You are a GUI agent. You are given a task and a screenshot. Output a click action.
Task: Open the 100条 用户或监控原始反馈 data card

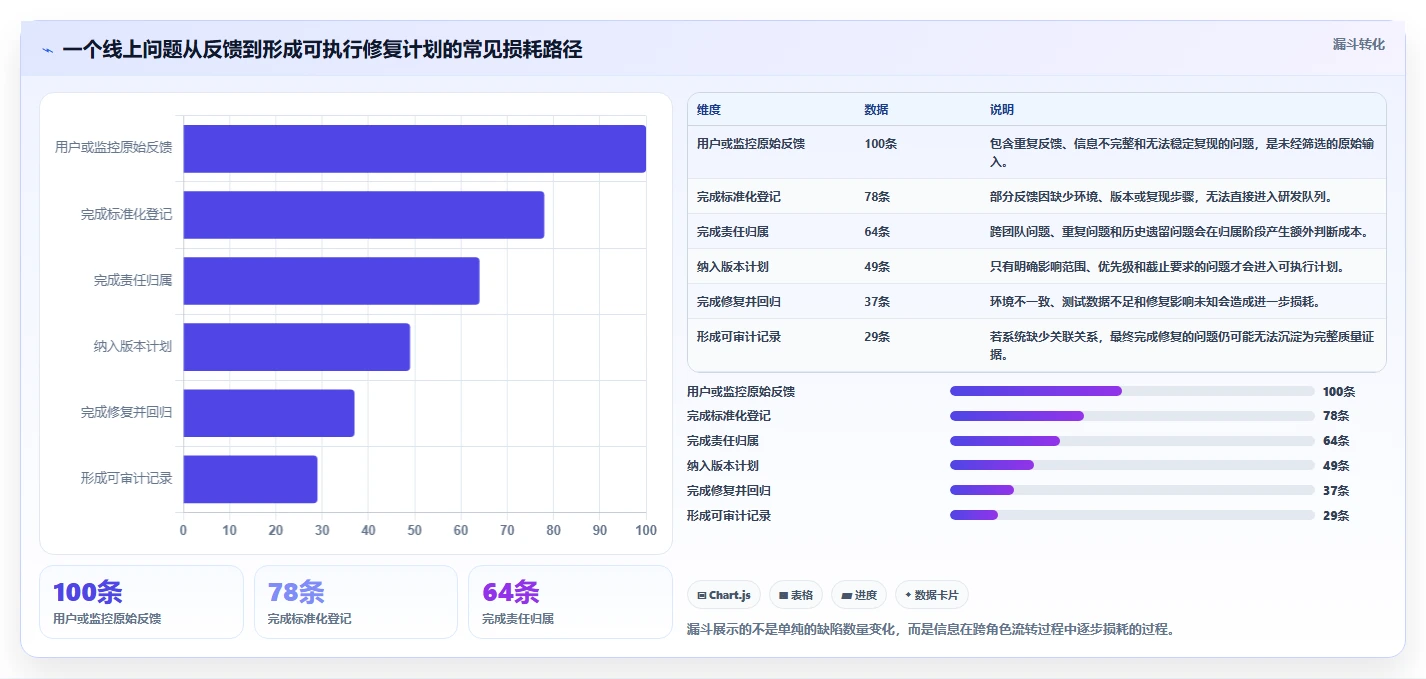(141, 602)
